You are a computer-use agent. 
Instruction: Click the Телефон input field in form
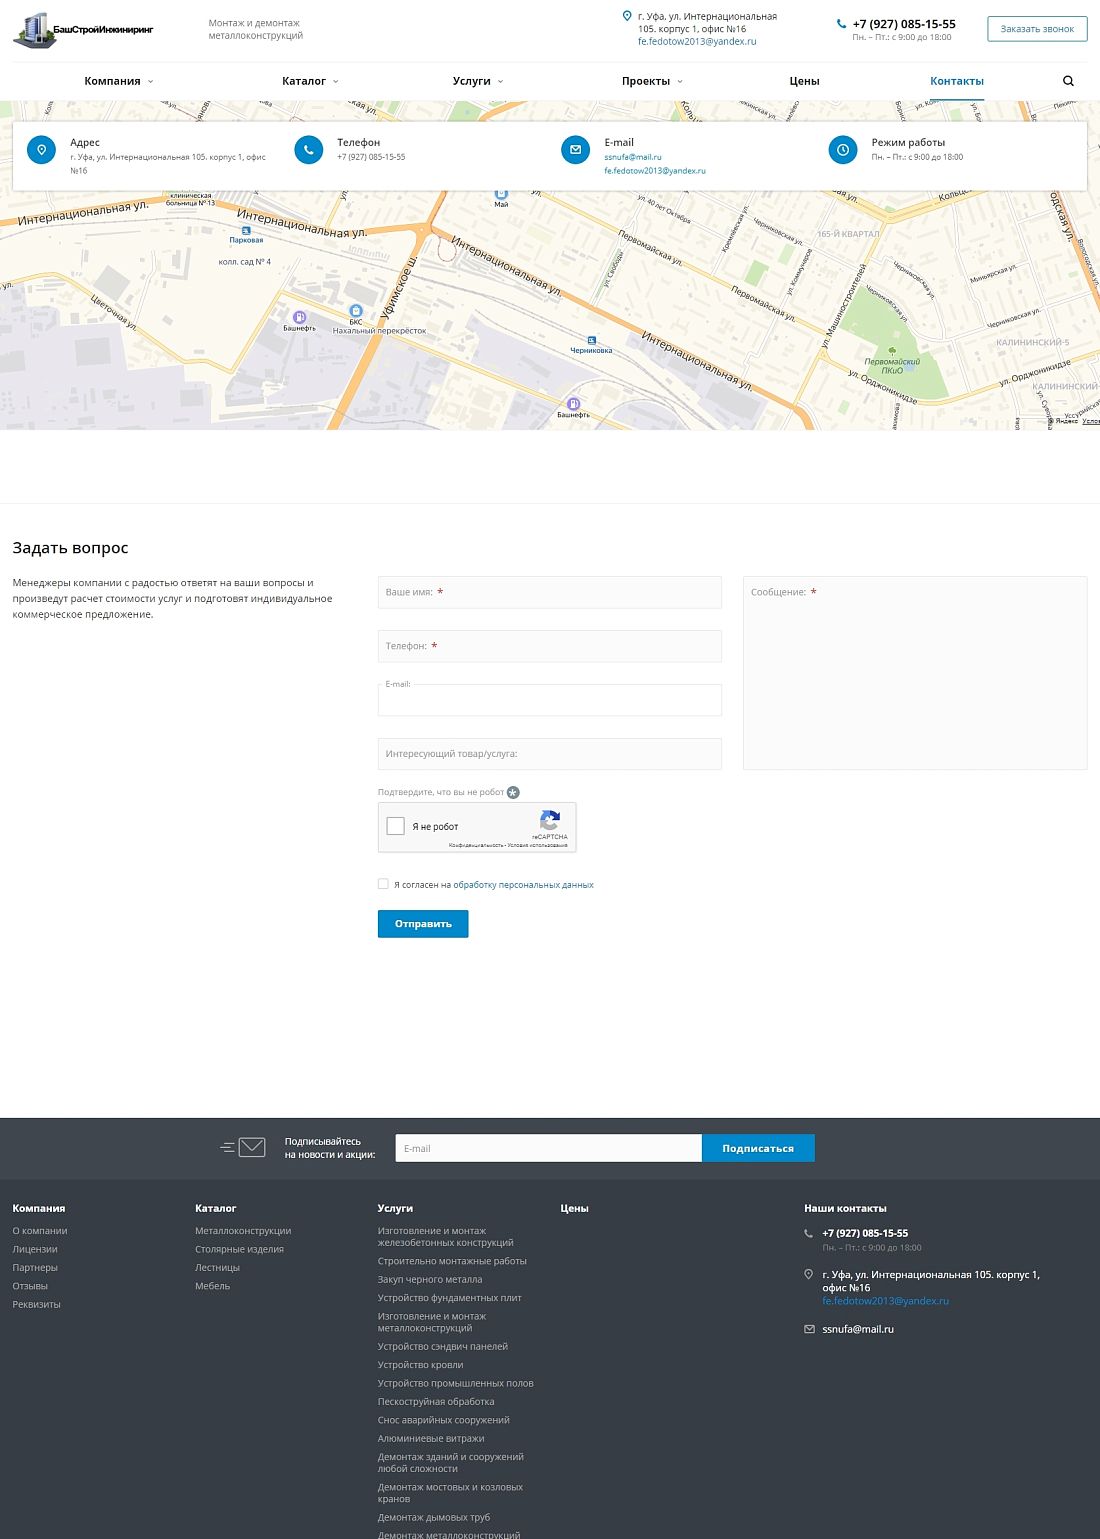point(550,646)
